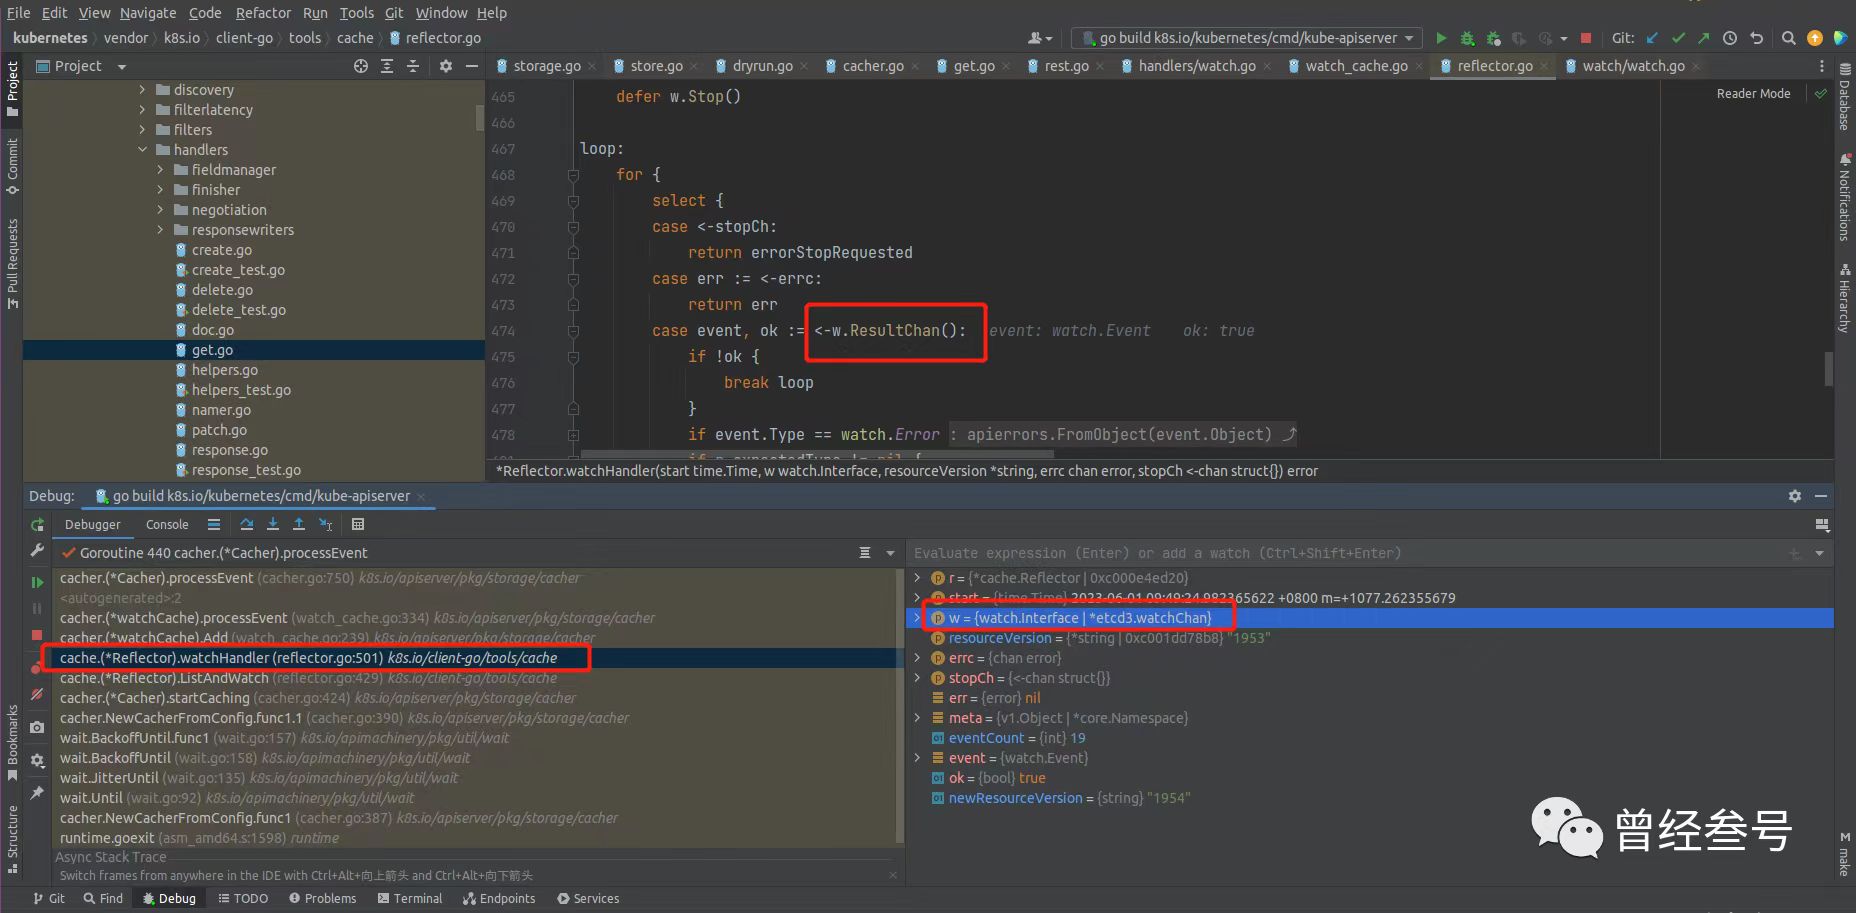Open the run configuration dropdown
The width and height of the screenshot is (1856, 913).
click(x=1247, y=38)
